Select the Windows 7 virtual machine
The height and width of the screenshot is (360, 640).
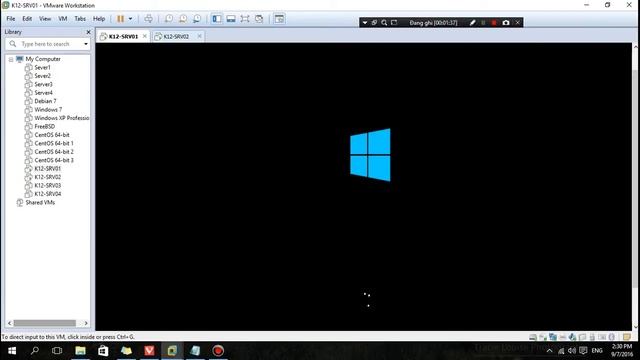click(48, 109)
